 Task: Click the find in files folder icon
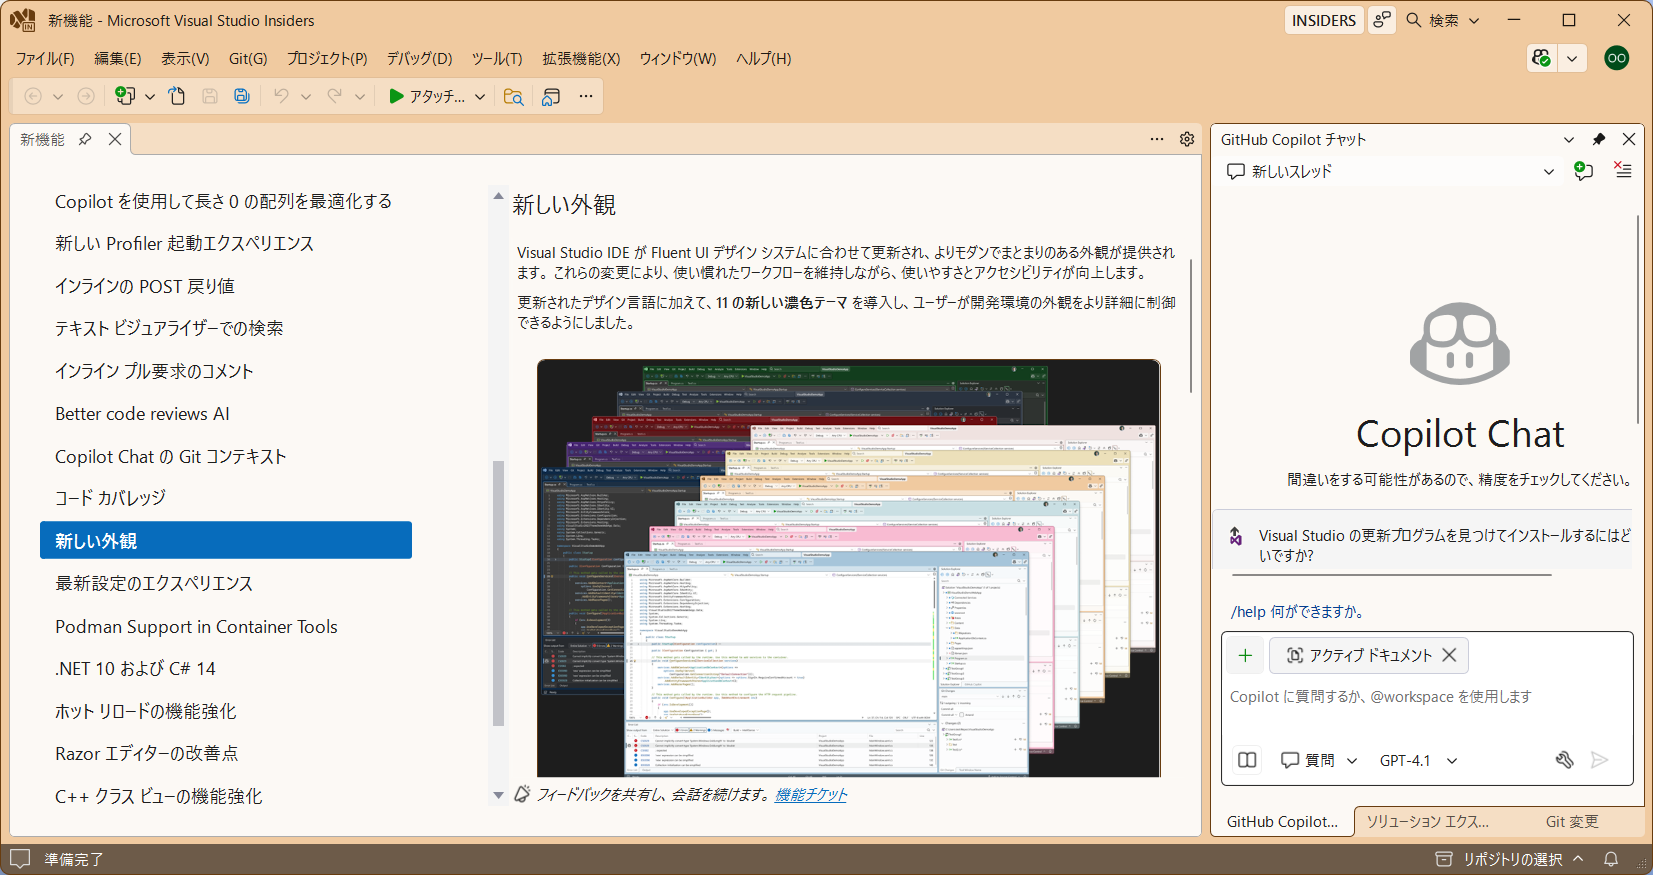tap(513, 96)
